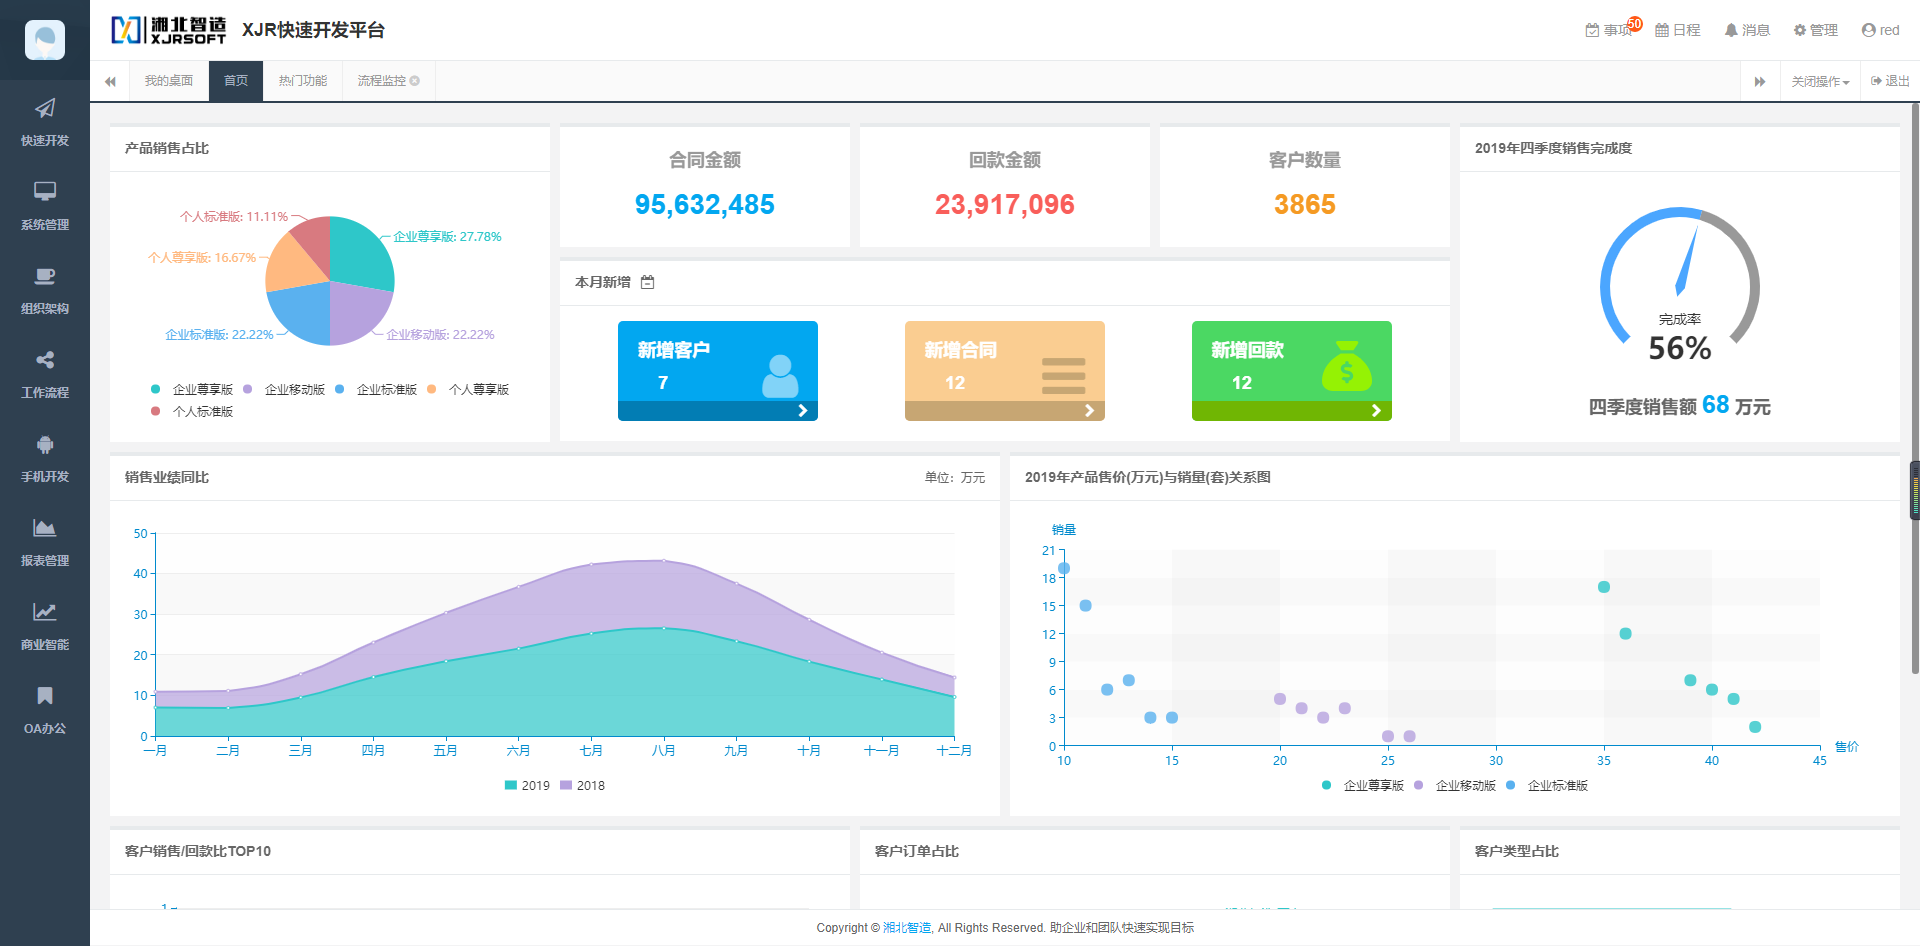Expand 新增客户 card arrow footer
1920x946 pixels.
[x=718, y=411]
